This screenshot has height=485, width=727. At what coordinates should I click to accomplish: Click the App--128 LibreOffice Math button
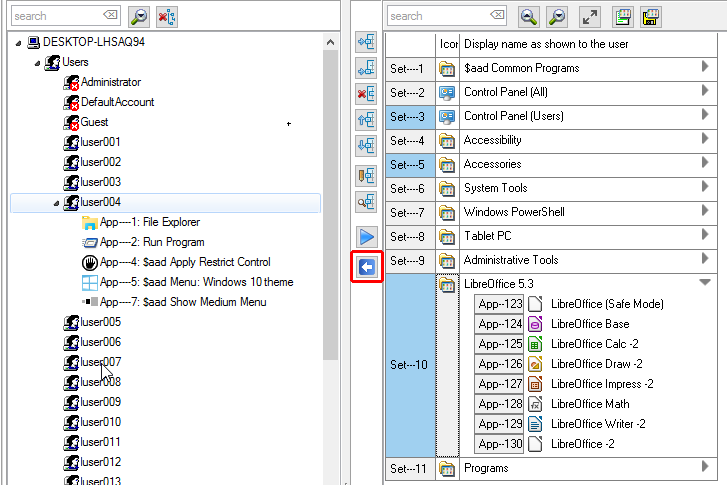tap(499, 404)
